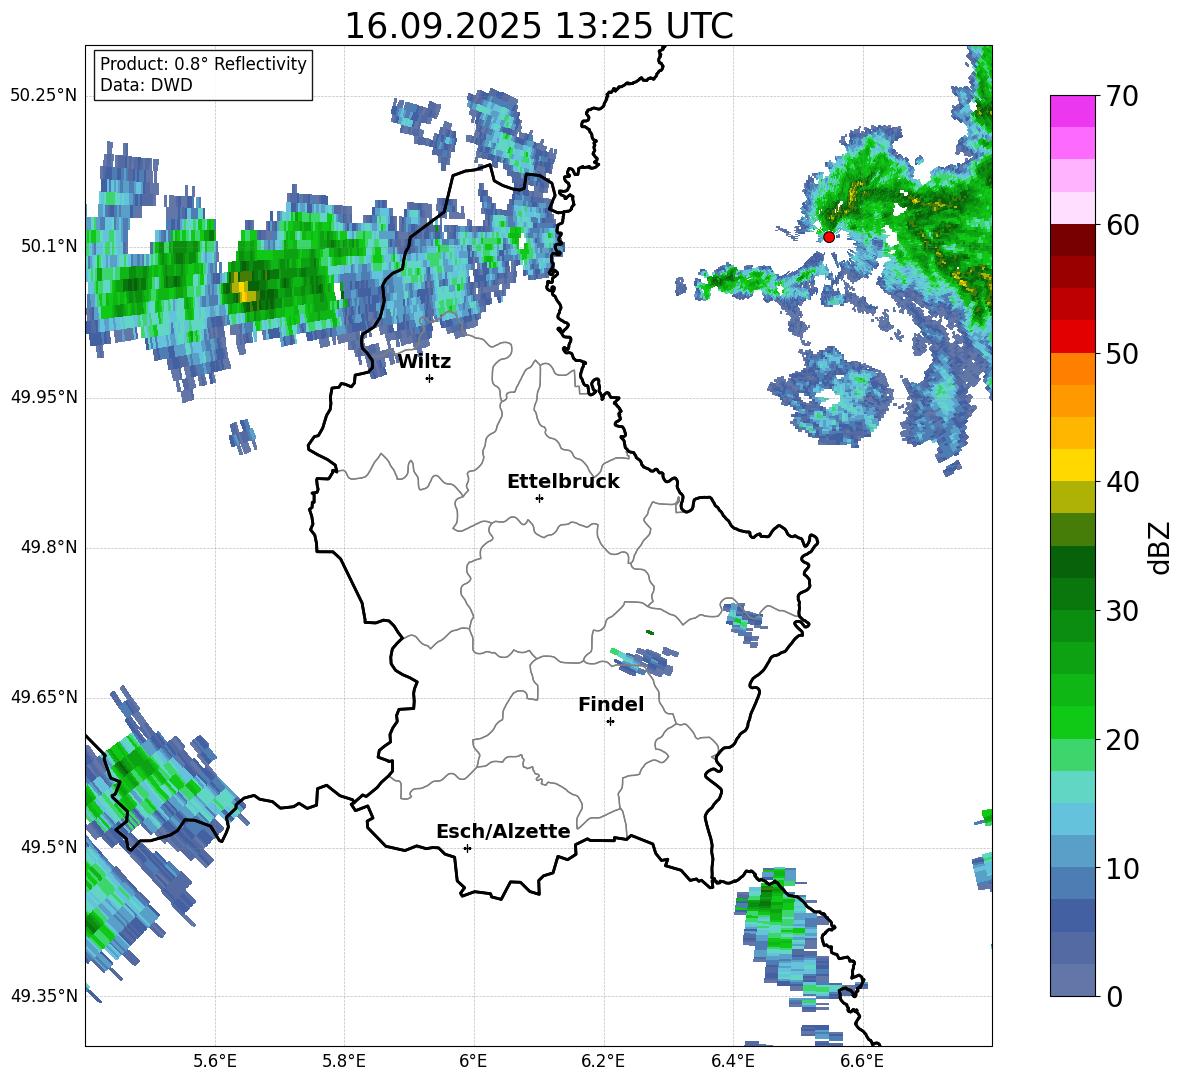Click the Data: DWD text

coord(146,85)
